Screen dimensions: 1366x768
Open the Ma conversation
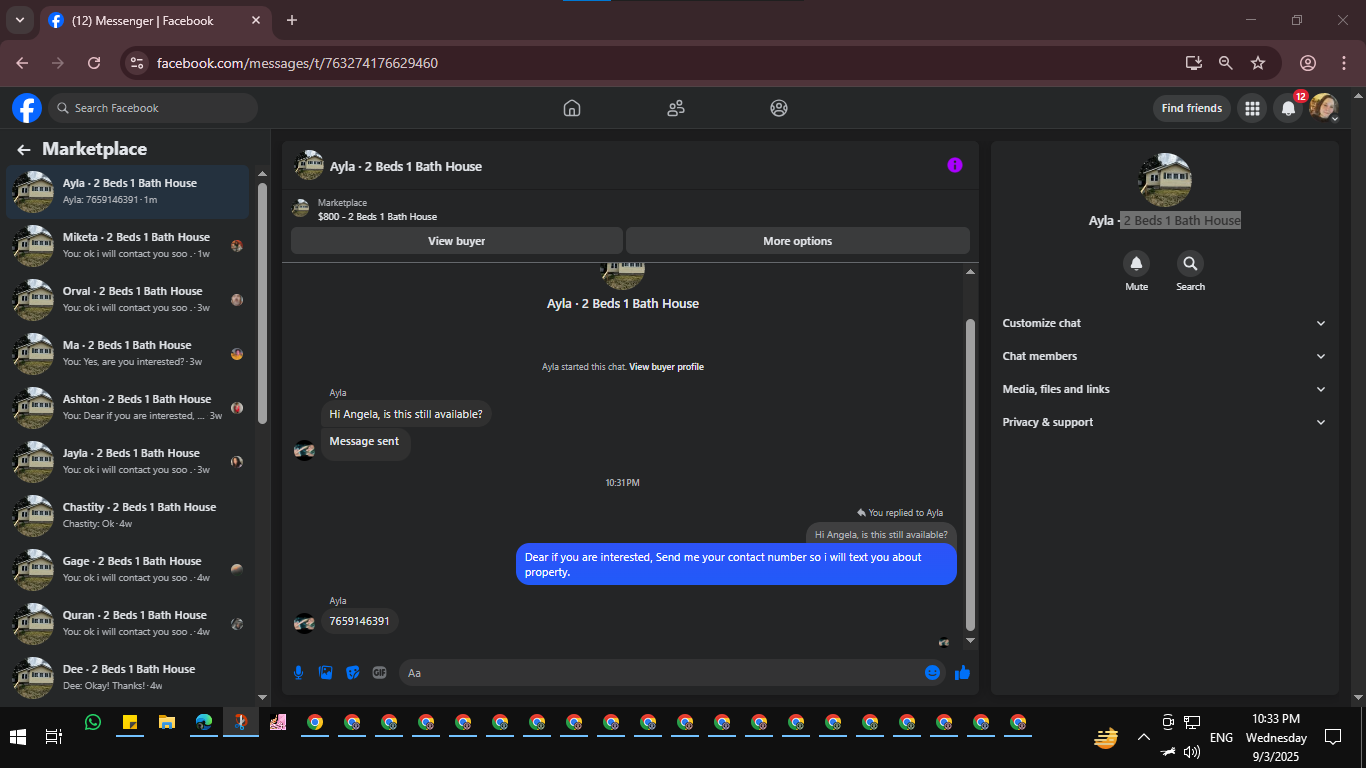[x=128, y=353]
